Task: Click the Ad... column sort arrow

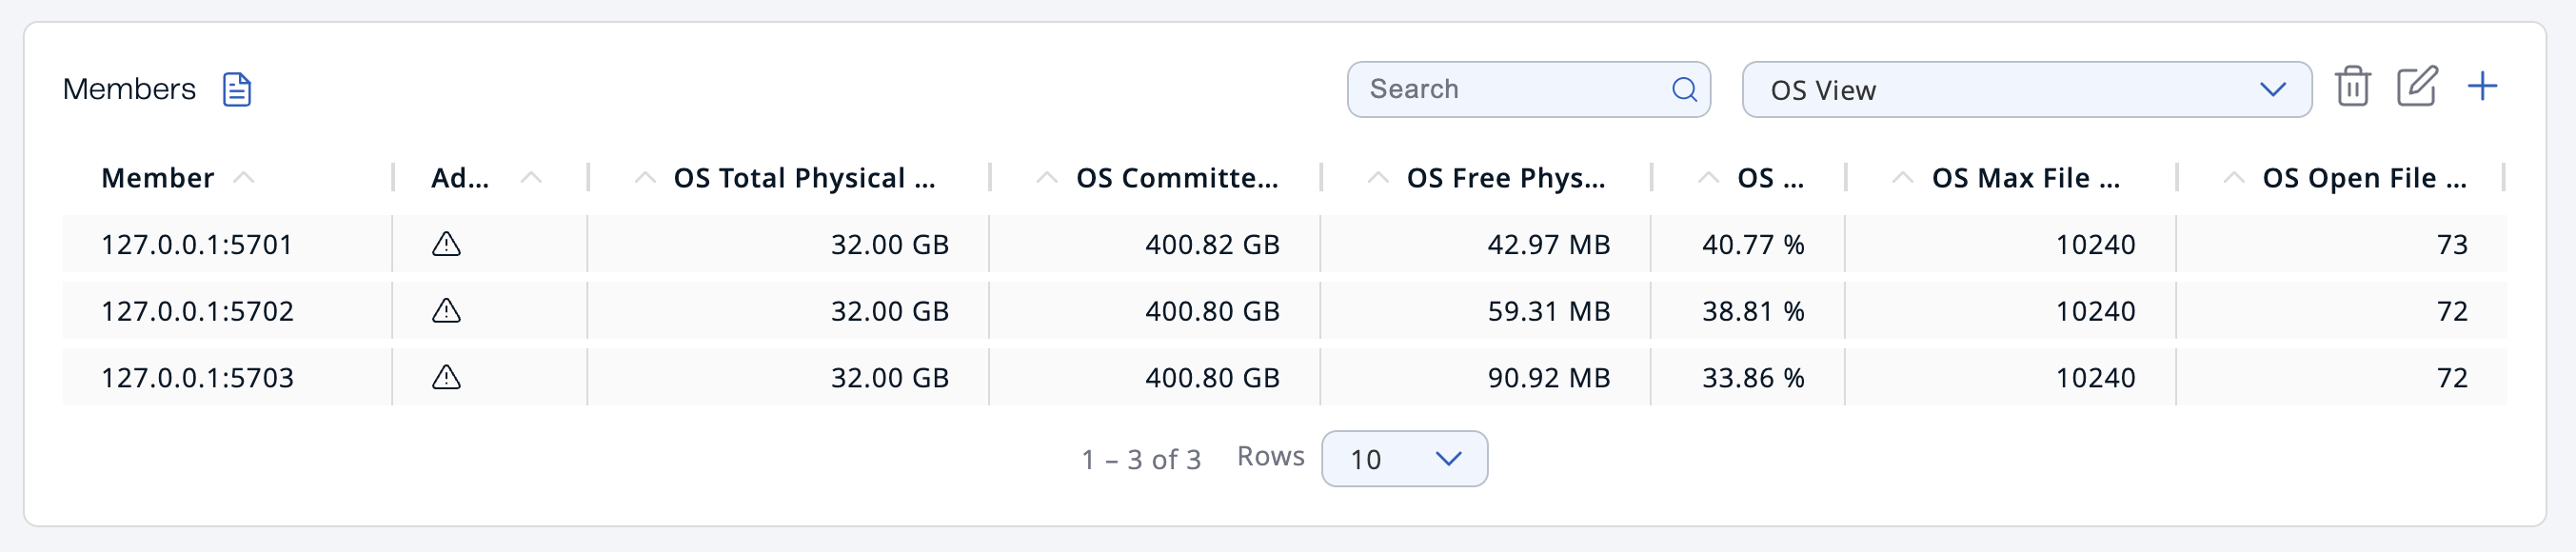Action: [531, 178]
